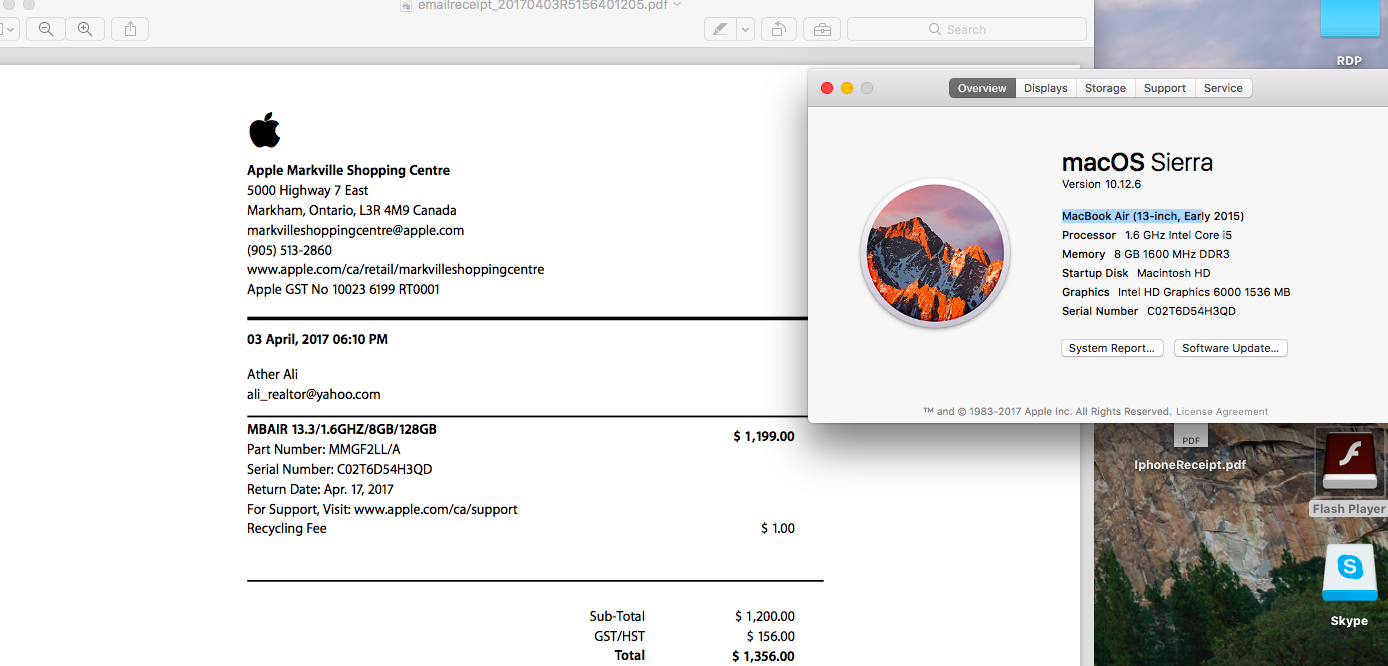The height and width of the screenshot is (666, 1388).
Task: Close the About This Mac window
Action: tap(827, 88)
